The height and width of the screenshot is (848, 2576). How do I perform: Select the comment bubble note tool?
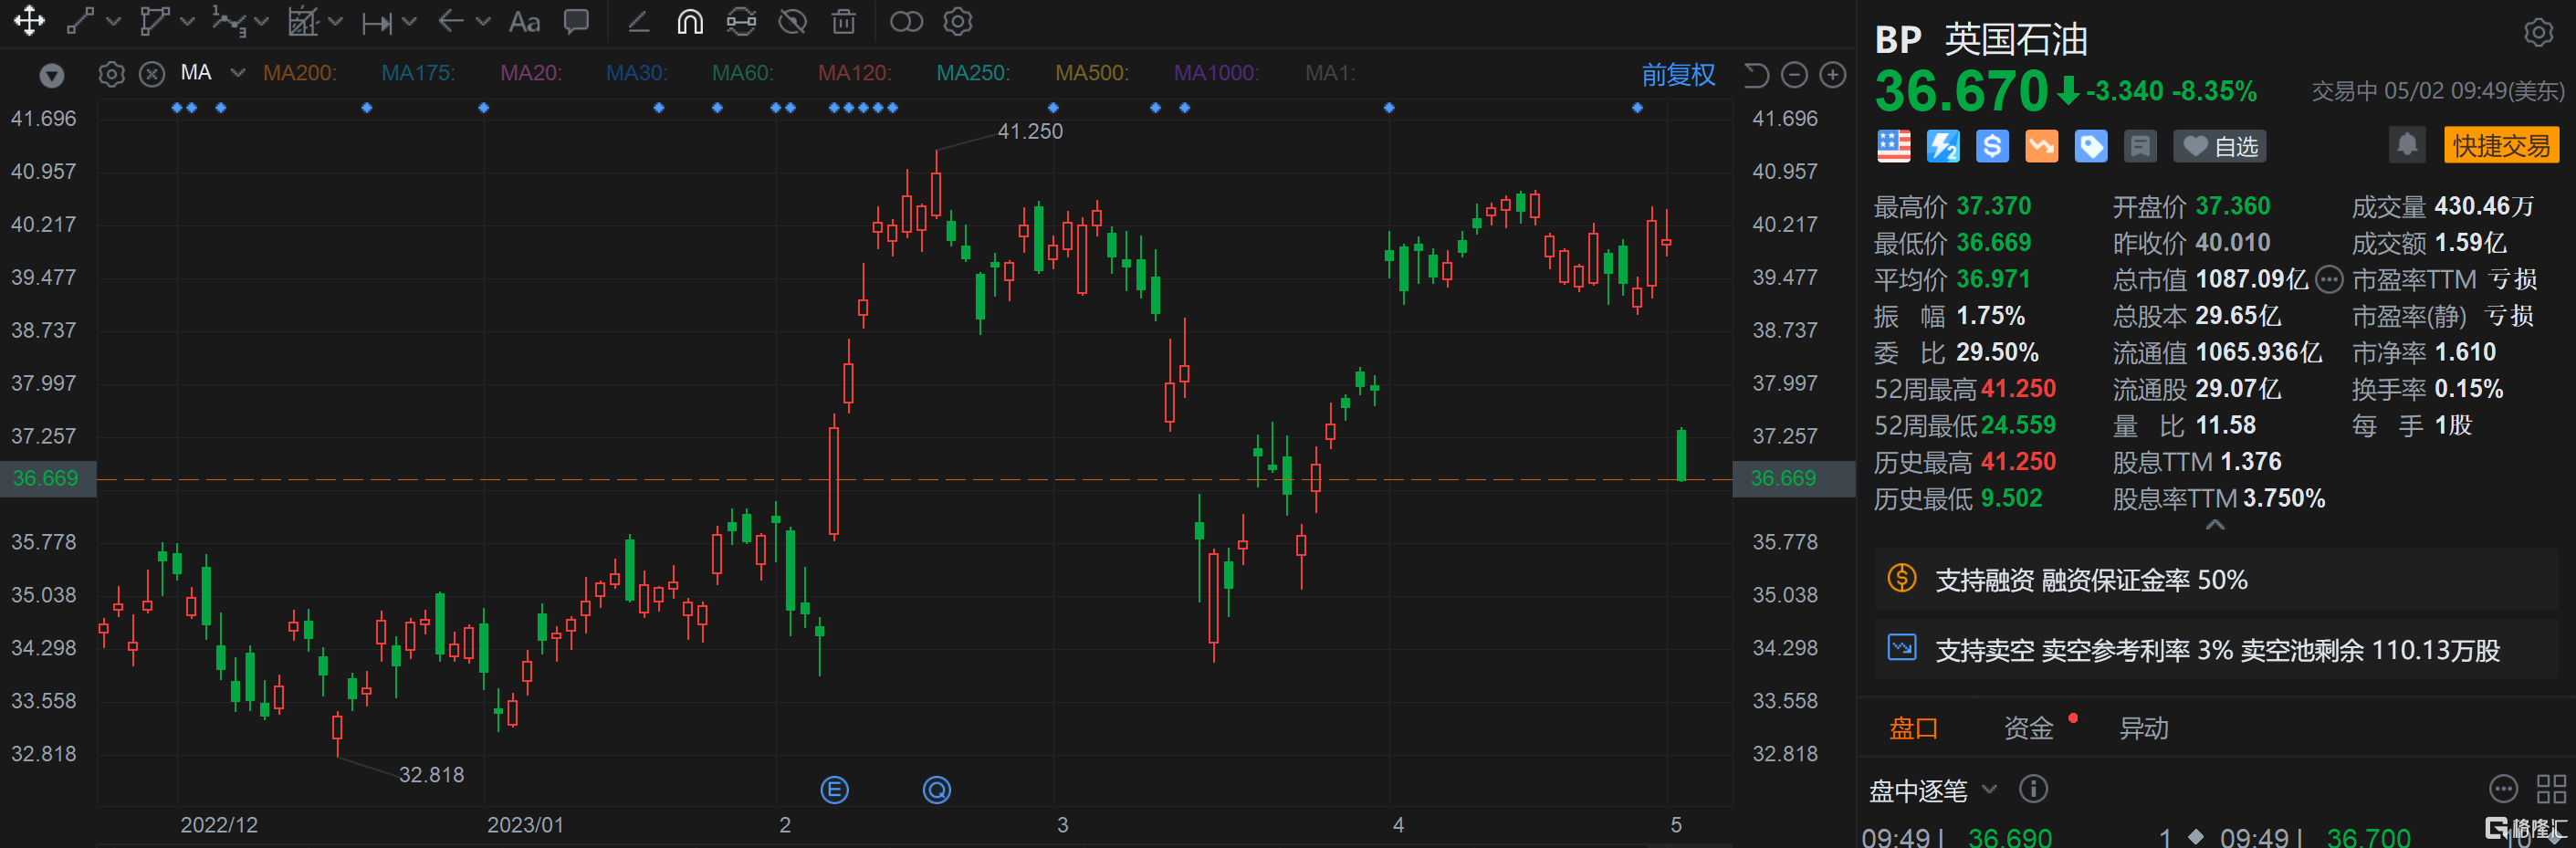(576, 21)
